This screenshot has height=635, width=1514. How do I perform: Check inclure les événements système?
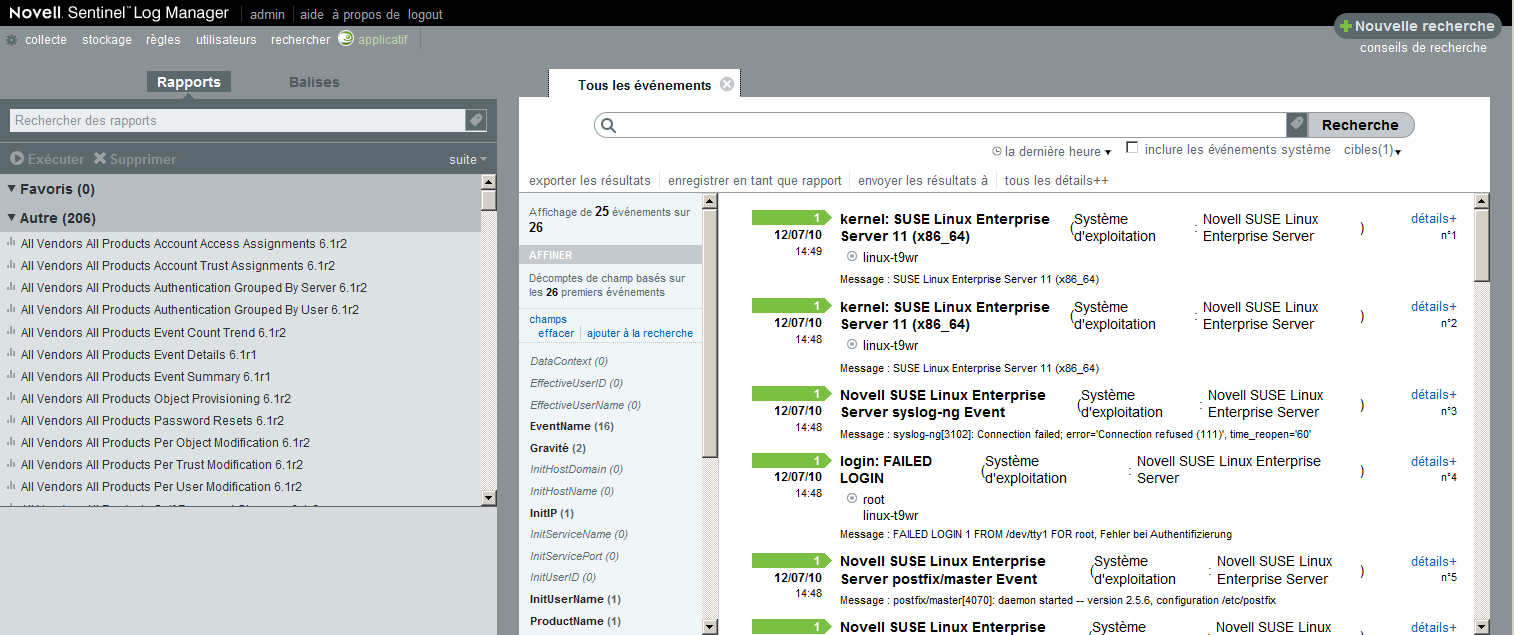1132,148
